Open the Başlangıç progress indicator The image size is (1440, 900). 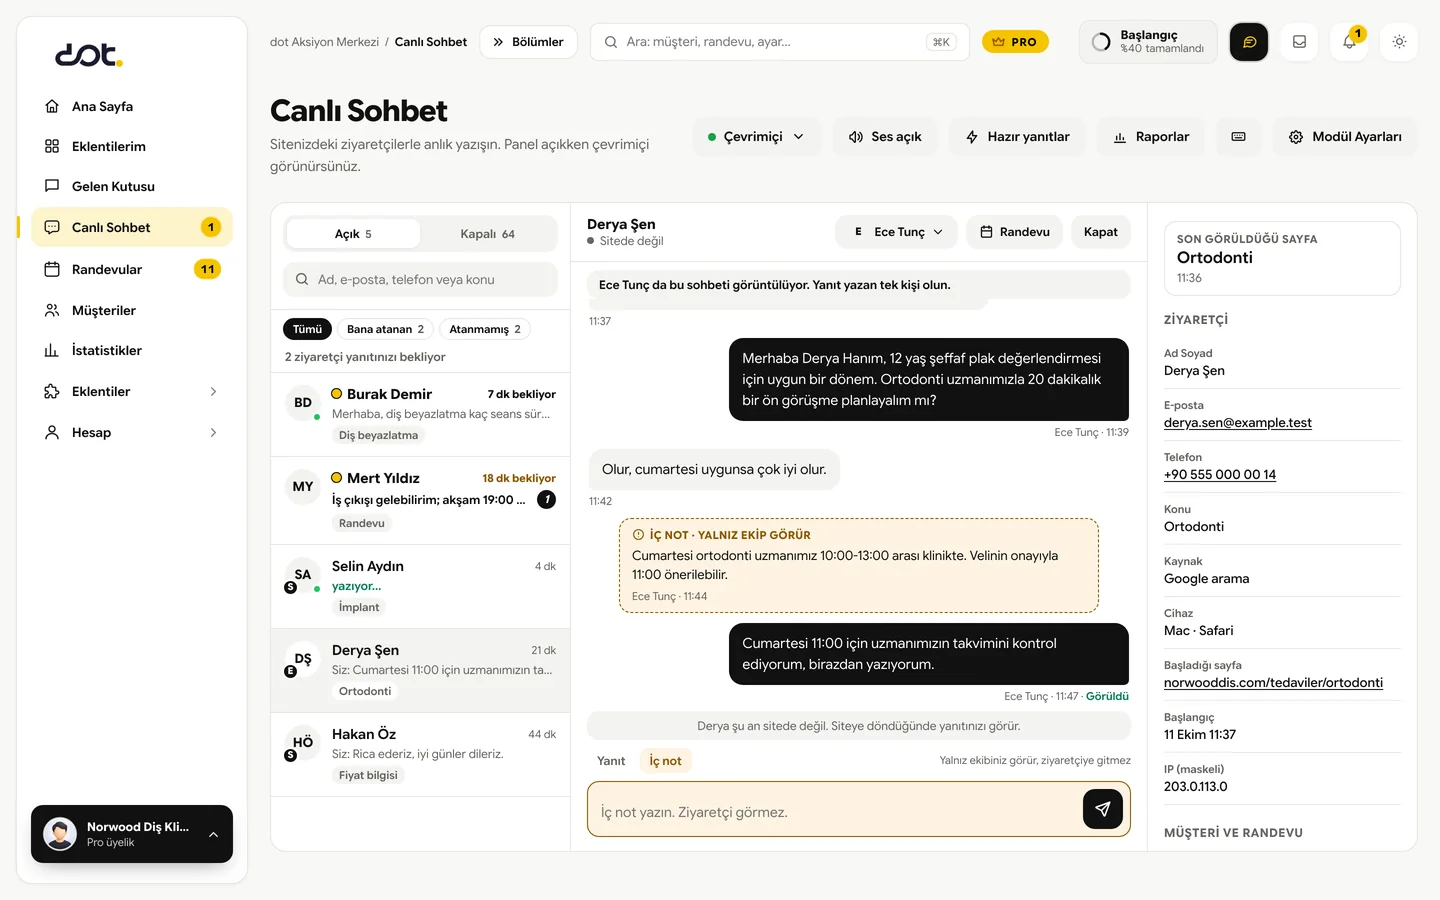pos(1148,42)
